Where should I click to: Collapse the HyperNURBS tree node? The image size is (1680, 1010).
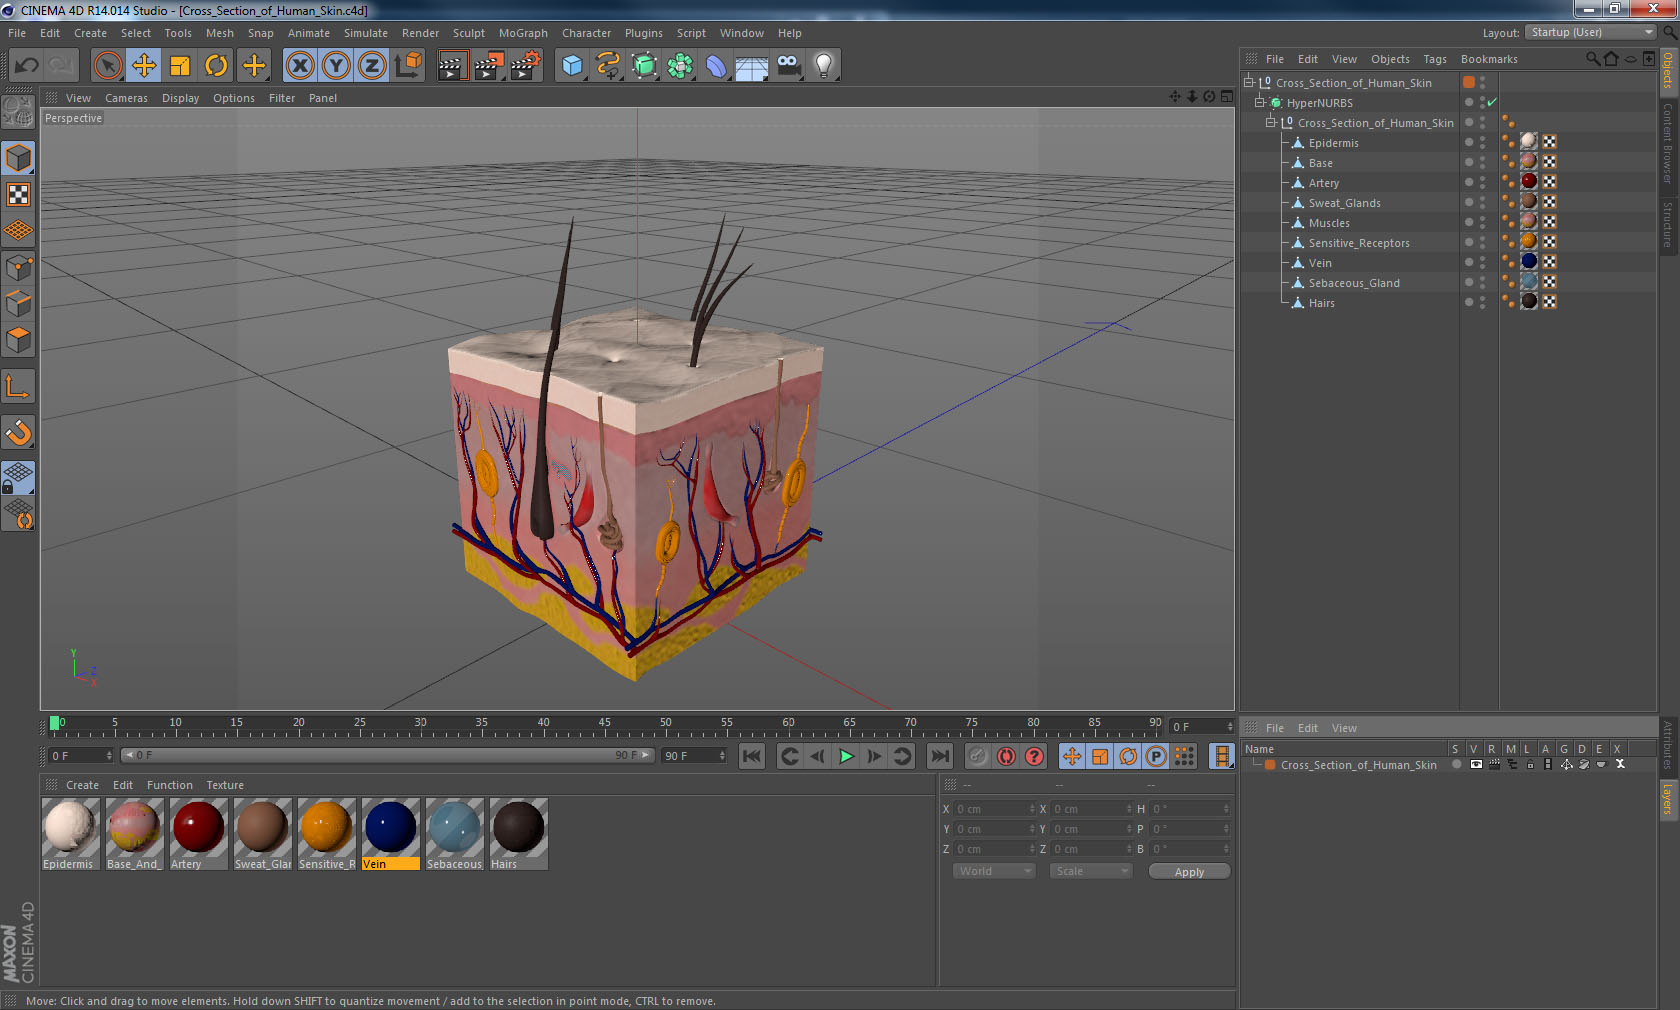click(x=1260, y=103)
